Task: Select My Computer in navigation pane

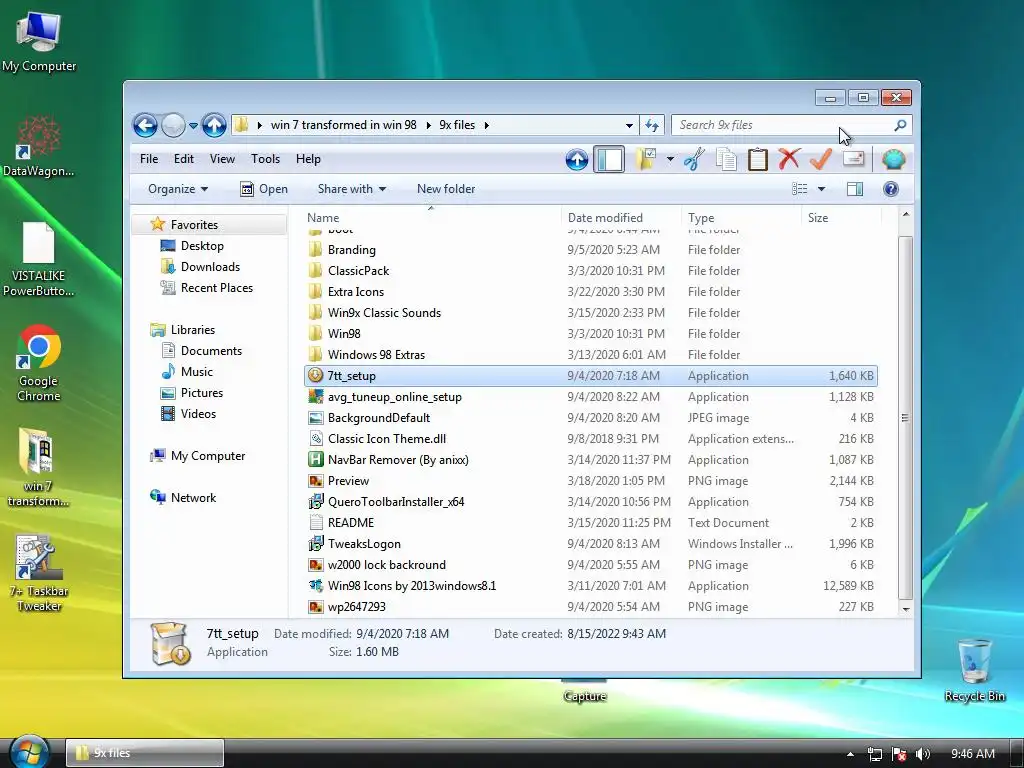Action: pyautogui.click(x=198, y=456)
